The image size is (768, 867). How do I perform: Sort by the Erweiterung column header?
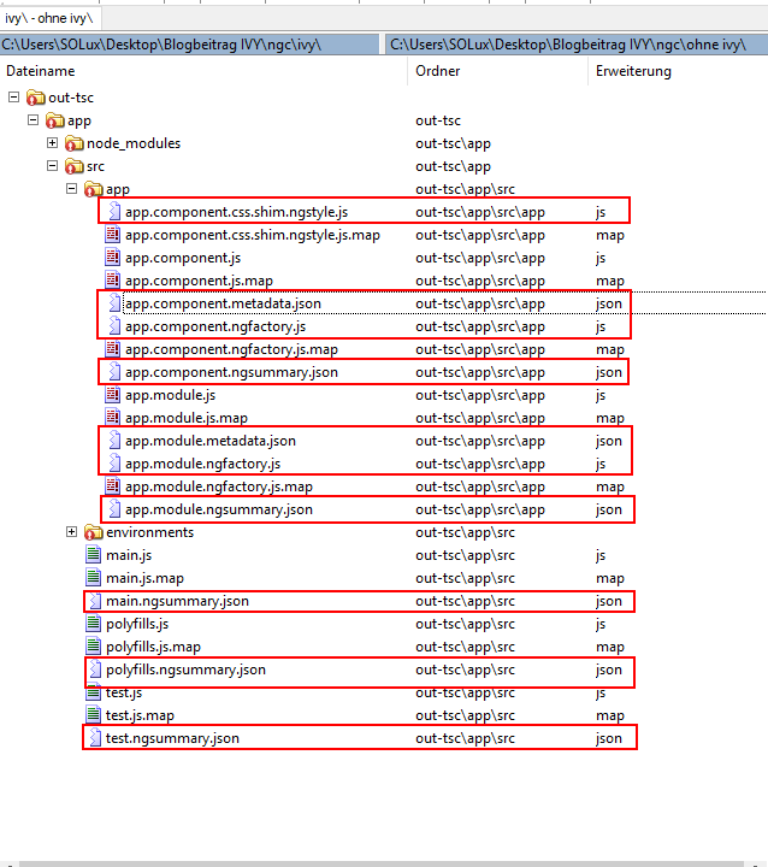(678, 71)
